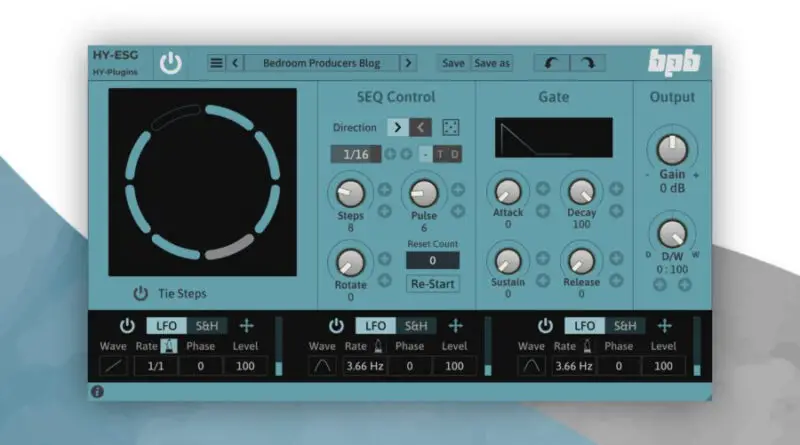Click upper modulation slot beside Pulse knob
Image resolution: width=800 pixels, height=445 pixels.
458,190
